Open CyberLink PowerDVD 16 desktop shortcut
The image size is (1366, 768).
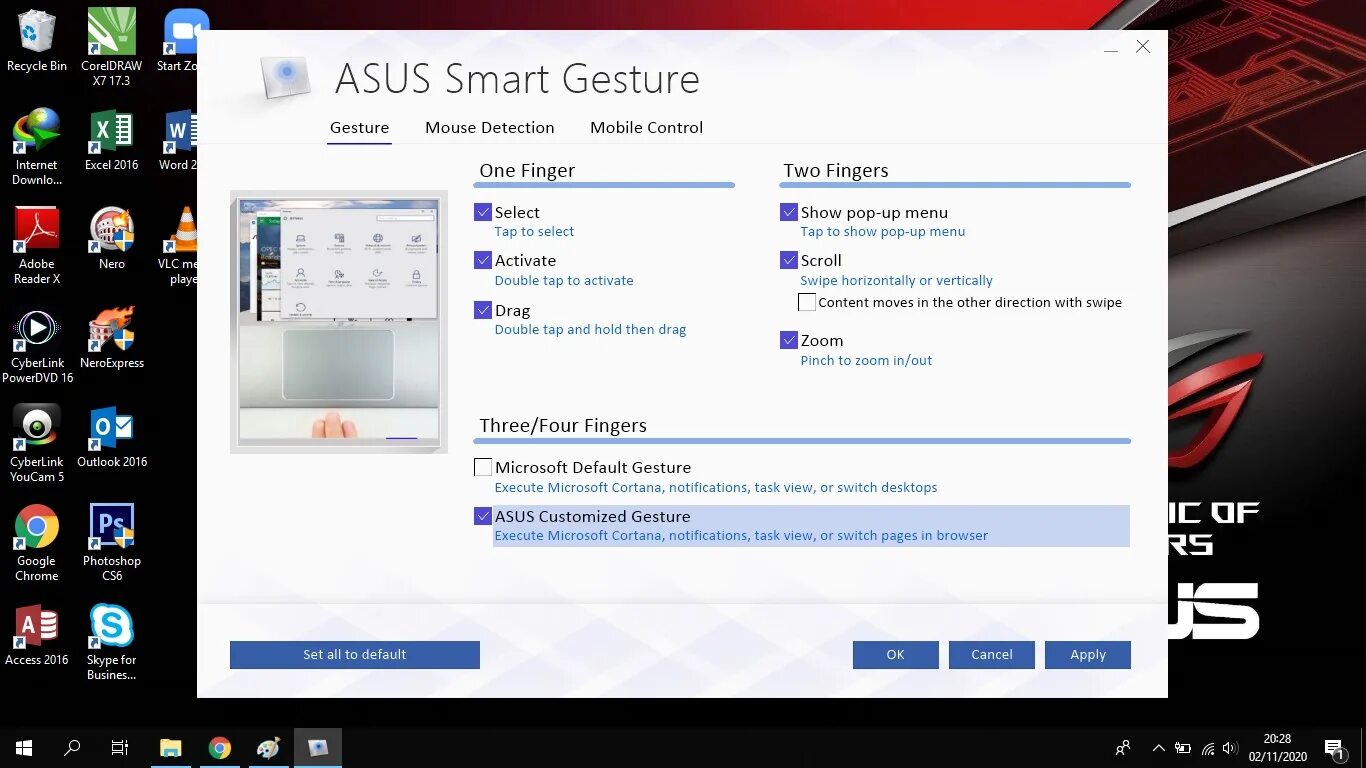[x=37, y=346]
